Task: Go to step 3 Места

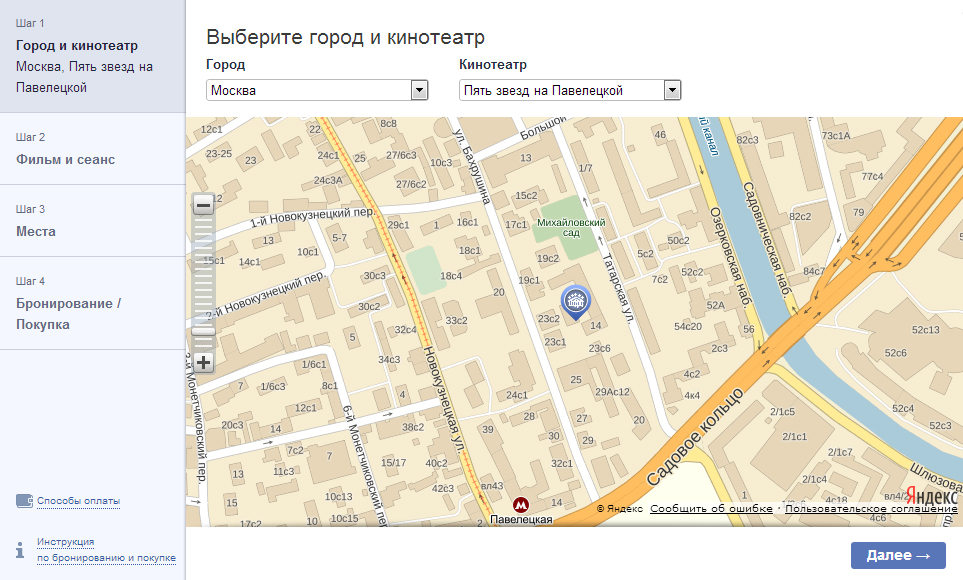Action: click(93, 221)
